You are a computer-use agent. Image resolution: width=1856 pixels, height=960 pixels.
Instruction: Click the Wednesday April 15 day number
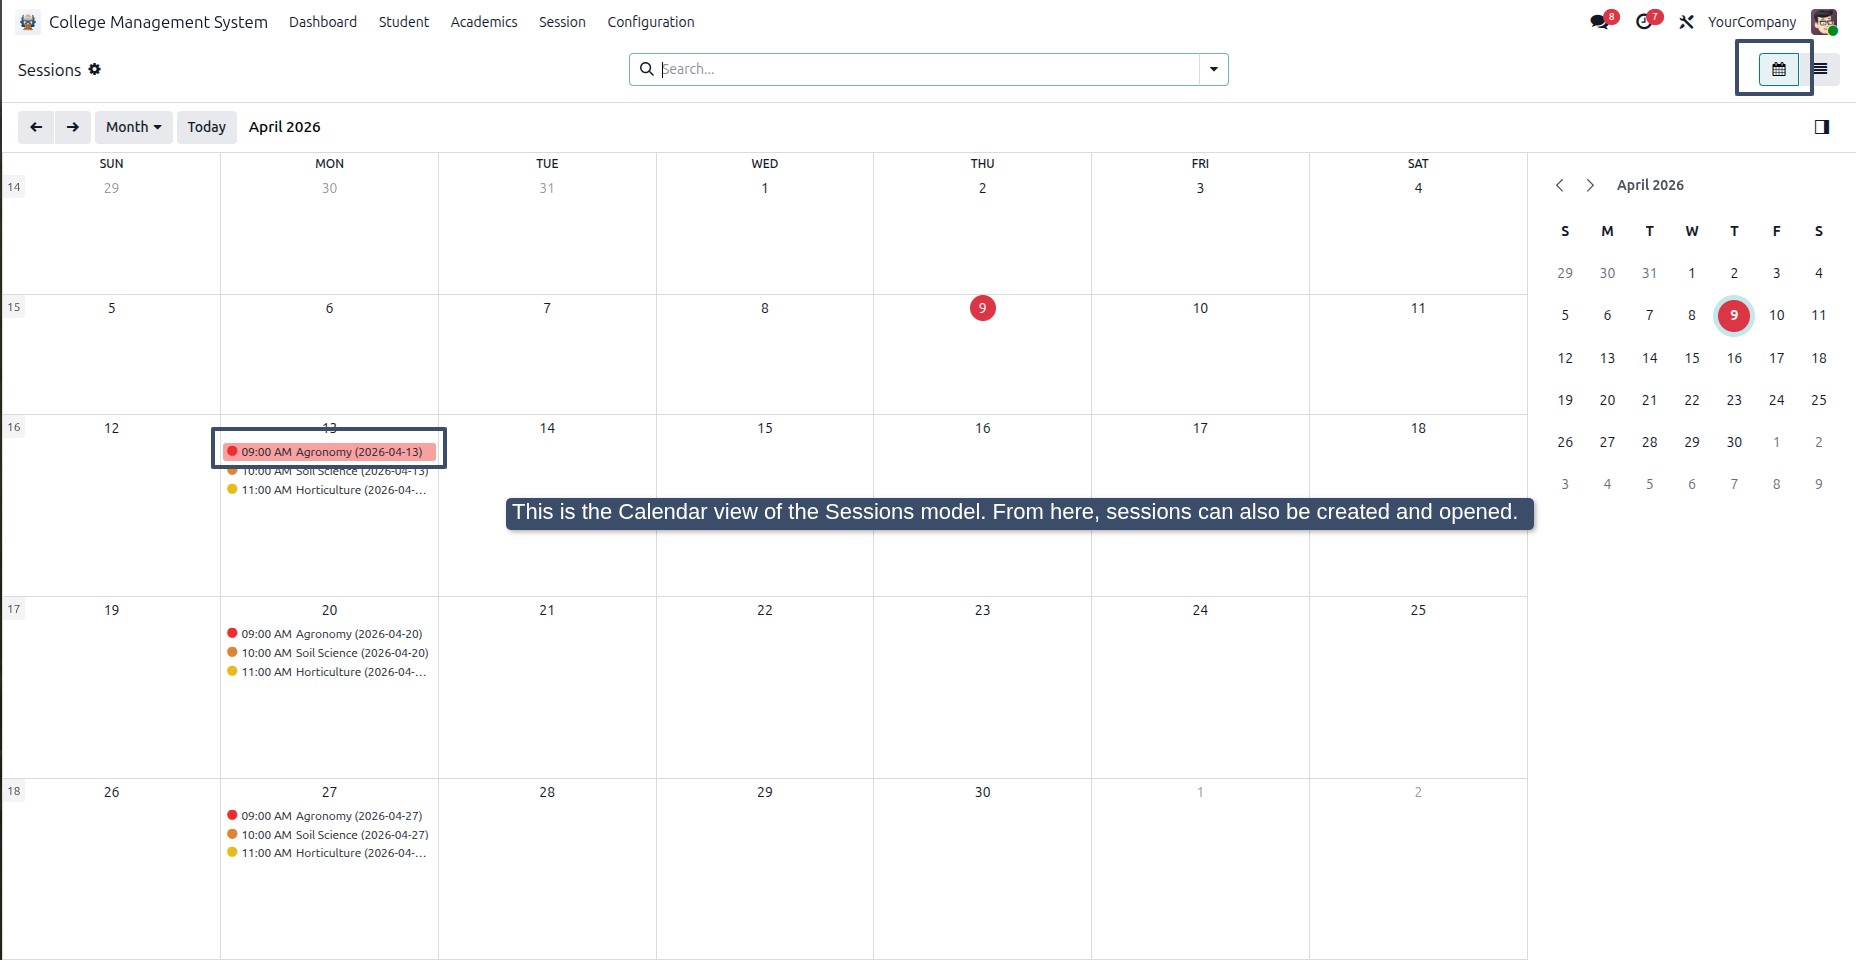pos(765,428)
